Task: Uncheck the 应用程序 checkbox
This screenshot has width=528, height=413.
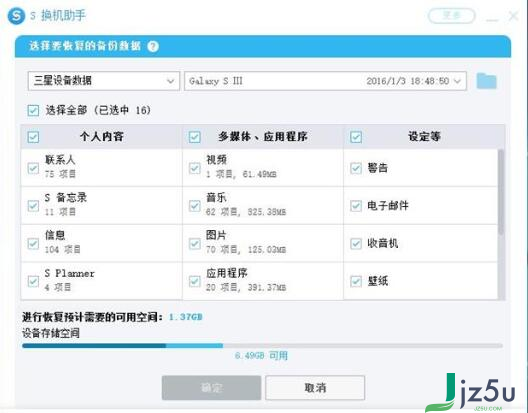Action: pos(195,281)
